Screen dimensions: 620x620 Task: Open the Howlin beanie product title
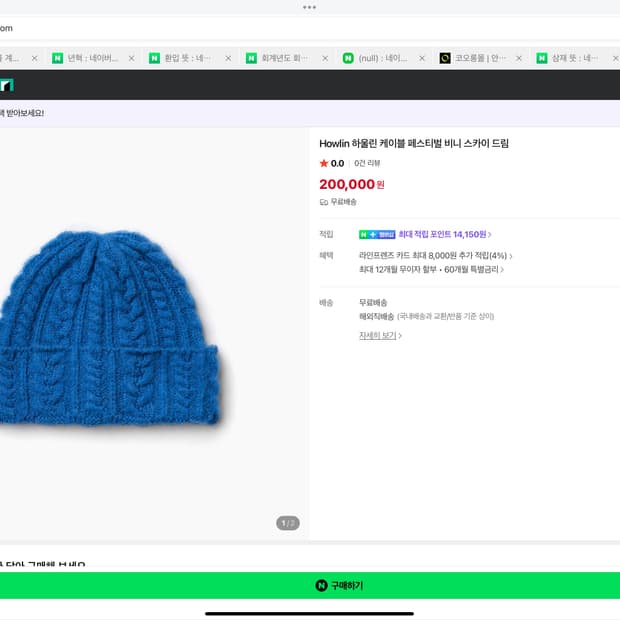click(414, 144)
